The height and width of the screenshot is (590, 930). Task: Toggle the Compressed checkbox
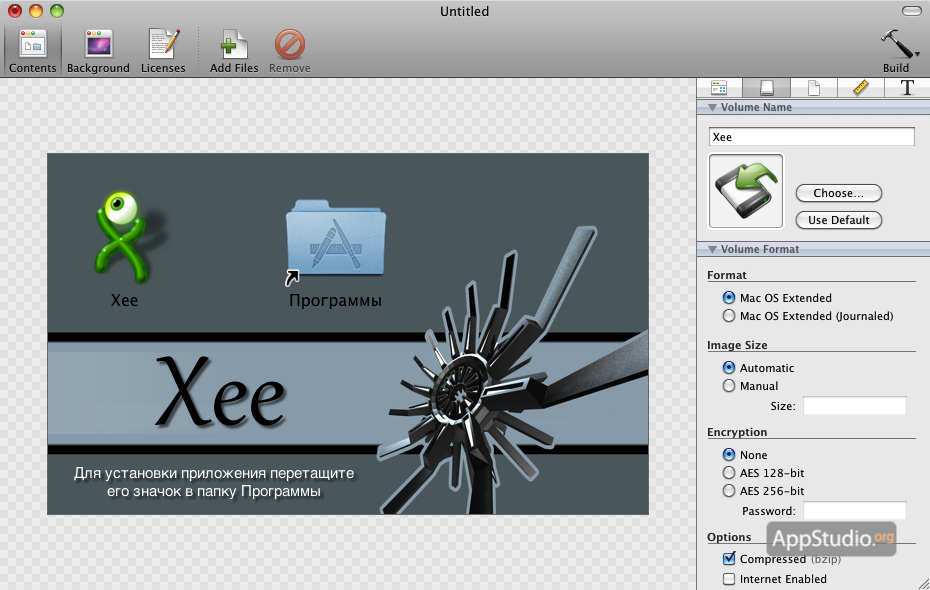click(729, 559)
